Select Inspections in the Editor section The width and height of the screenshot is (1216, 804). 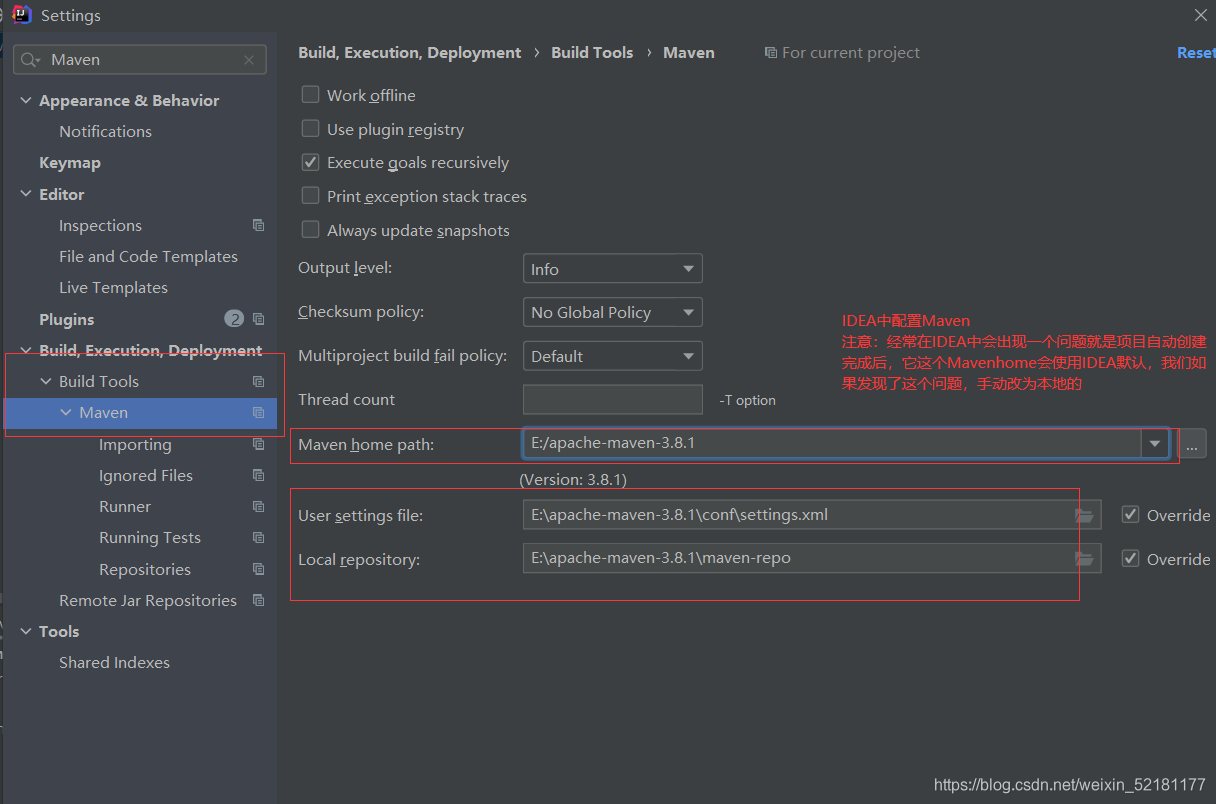point(100,226)
